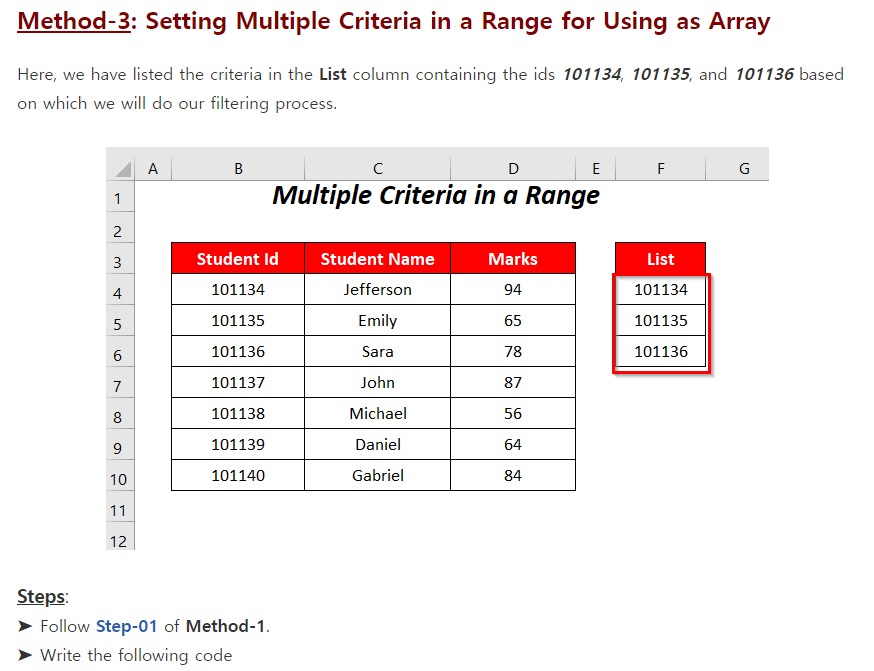The image size is (874, 671).
Task: Select marks cell 64
Action: coord(513,444)
